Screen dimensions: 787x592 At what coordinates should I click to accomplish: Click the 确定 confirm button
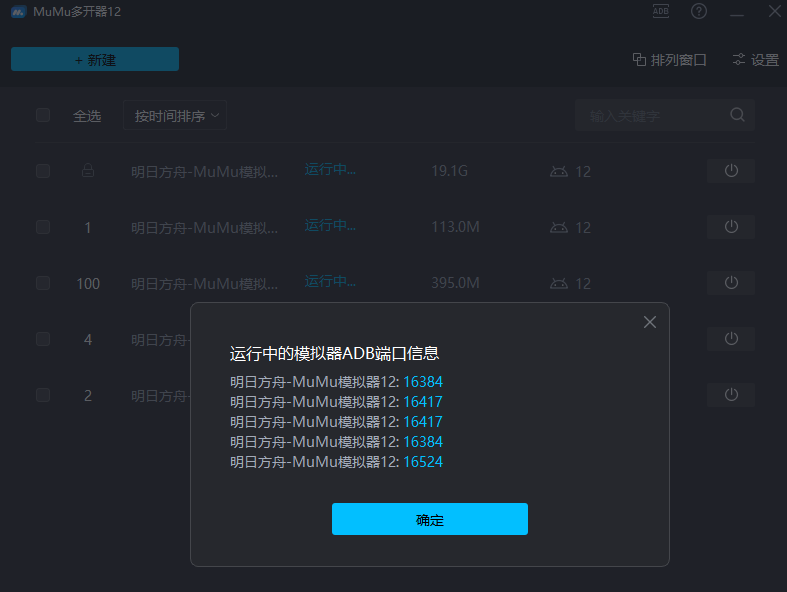click(430, 519)
